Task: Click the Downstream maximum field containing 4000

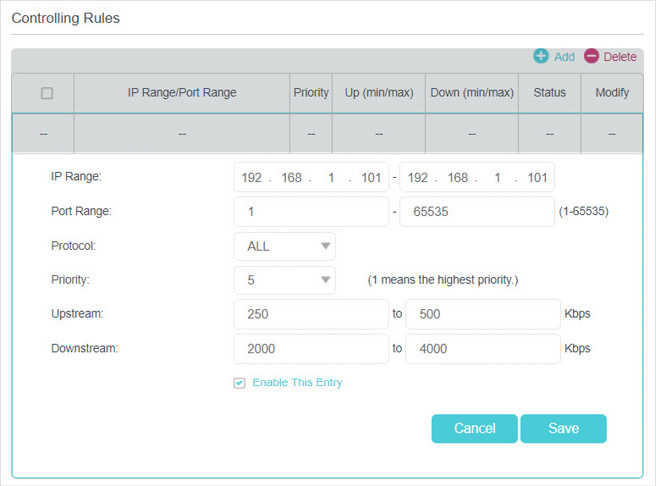Action: coord(483,349)
